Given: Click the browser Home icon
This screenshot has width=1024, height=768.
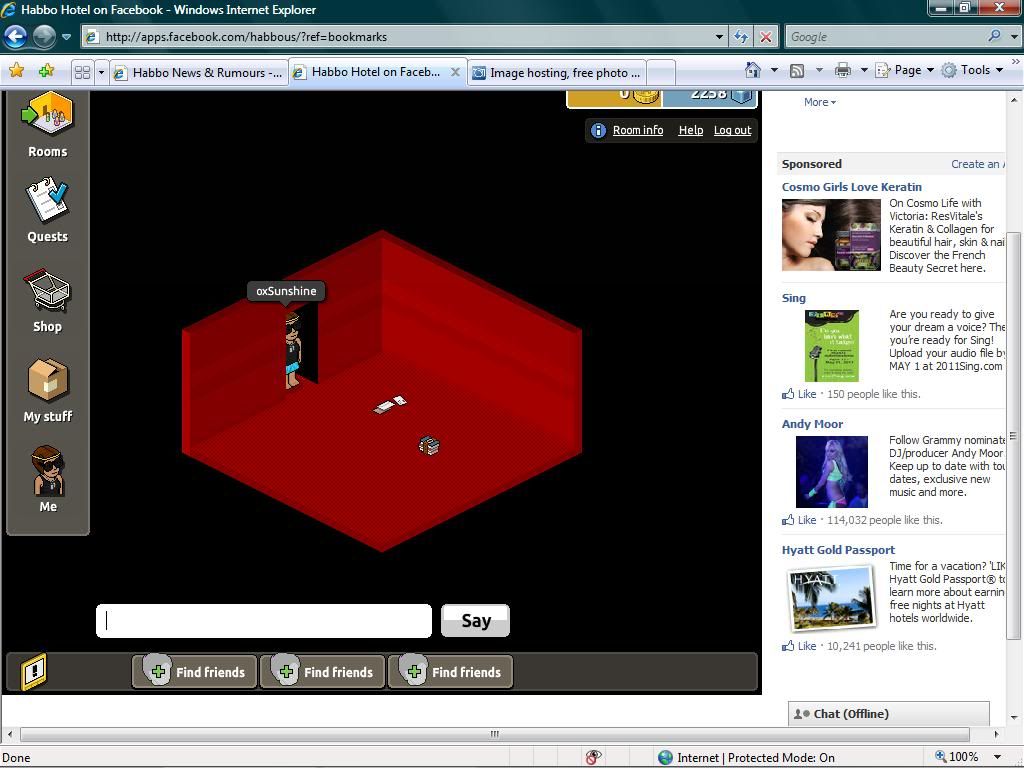Looking at the screenshot, I should coord(753,70).
